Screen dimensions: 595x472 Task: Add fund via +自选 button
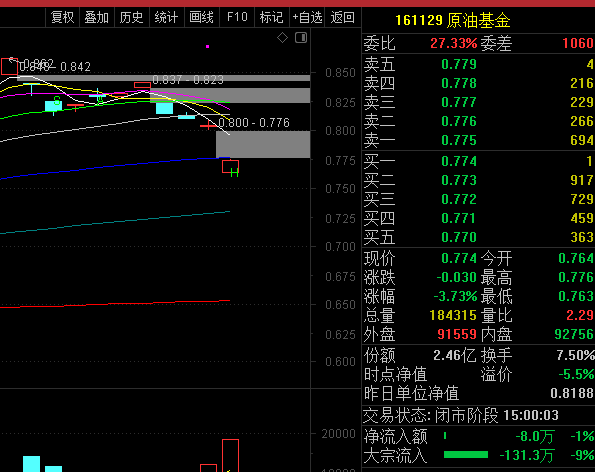click(x=307, y=17)
